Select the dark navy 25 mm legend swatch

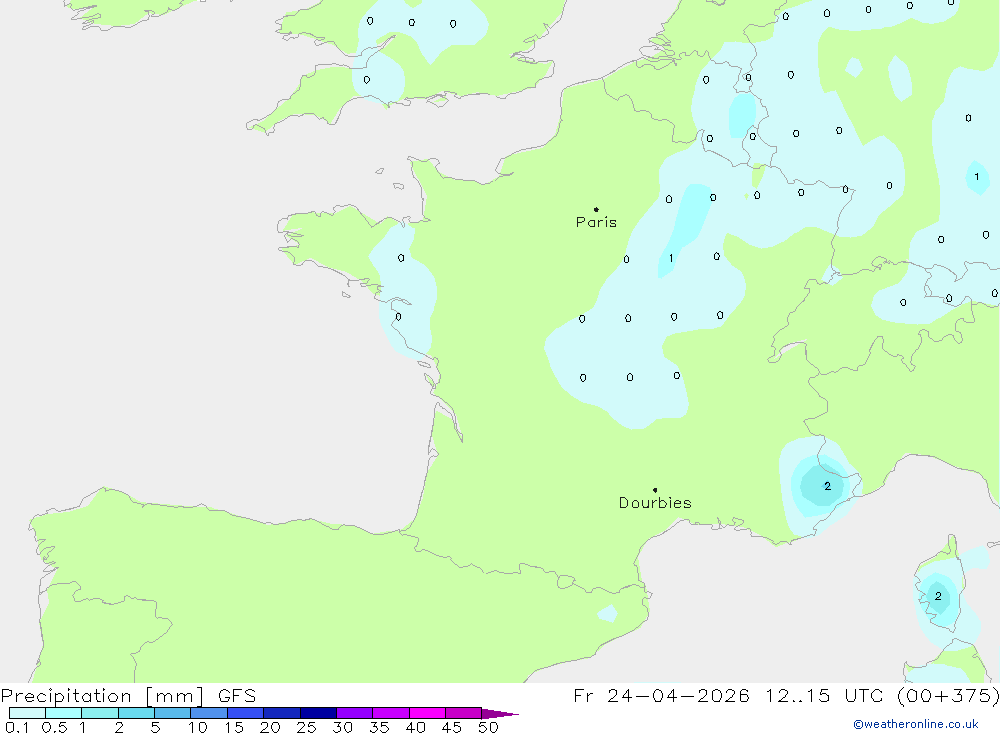pos(318,714)
